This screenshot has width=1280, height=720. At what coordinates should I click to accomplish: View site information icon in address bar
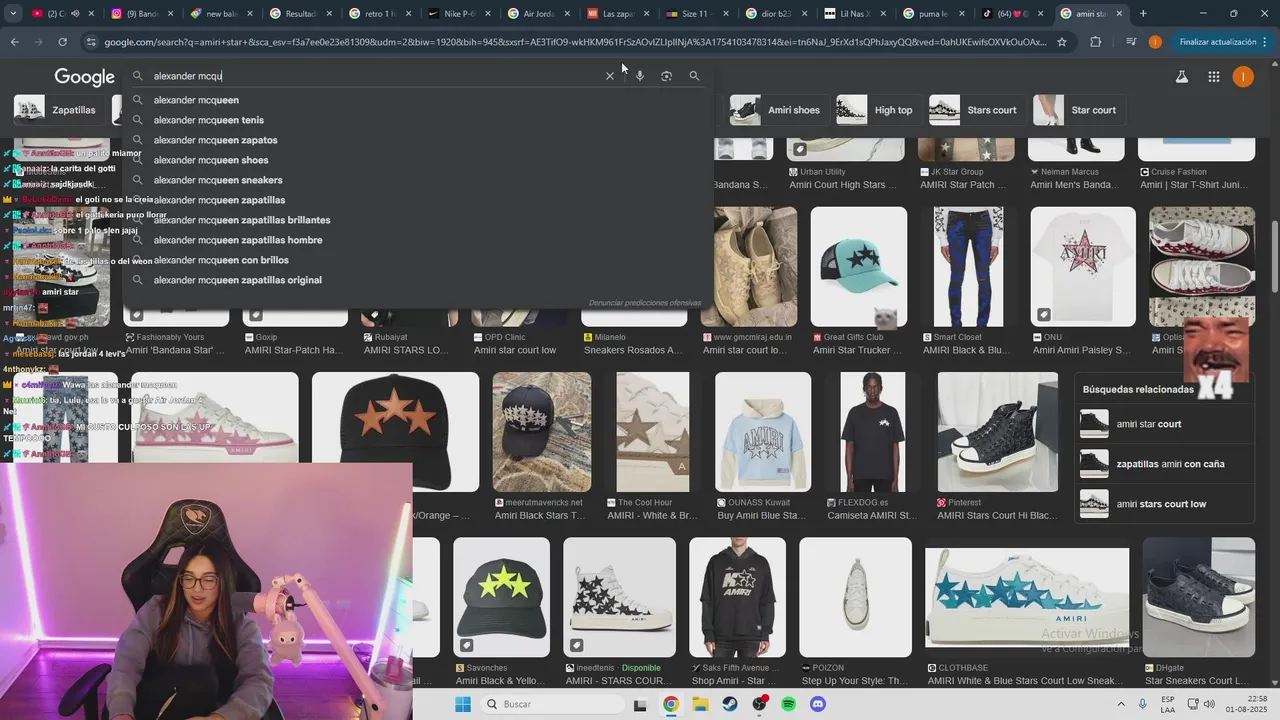pyautogui.click(x=92, y=42)
